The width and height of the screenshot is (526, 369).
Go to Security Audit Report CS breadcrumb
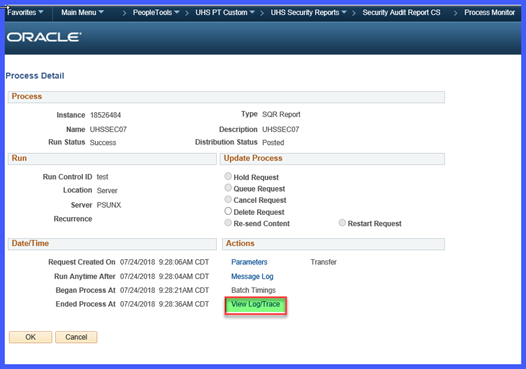tap(401, 12)
